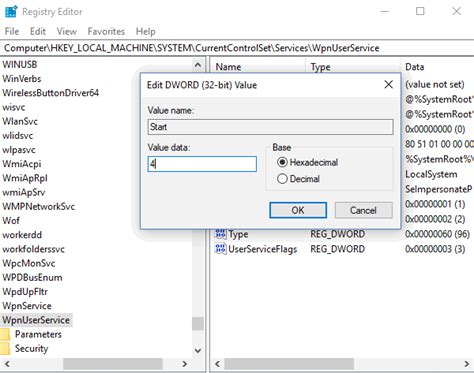This screenshot has height=373, width=474.
Task: Click the tree pane horizontal scrollbar thumb
Action: (x=113, y=364)
